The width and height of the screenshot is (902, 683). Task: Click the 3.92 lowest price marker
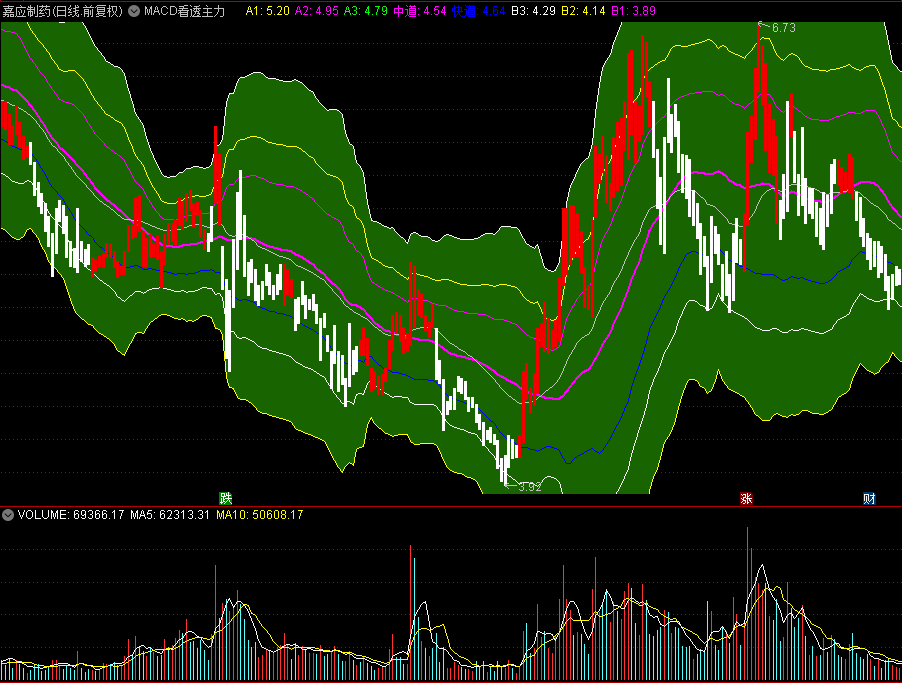530,487
